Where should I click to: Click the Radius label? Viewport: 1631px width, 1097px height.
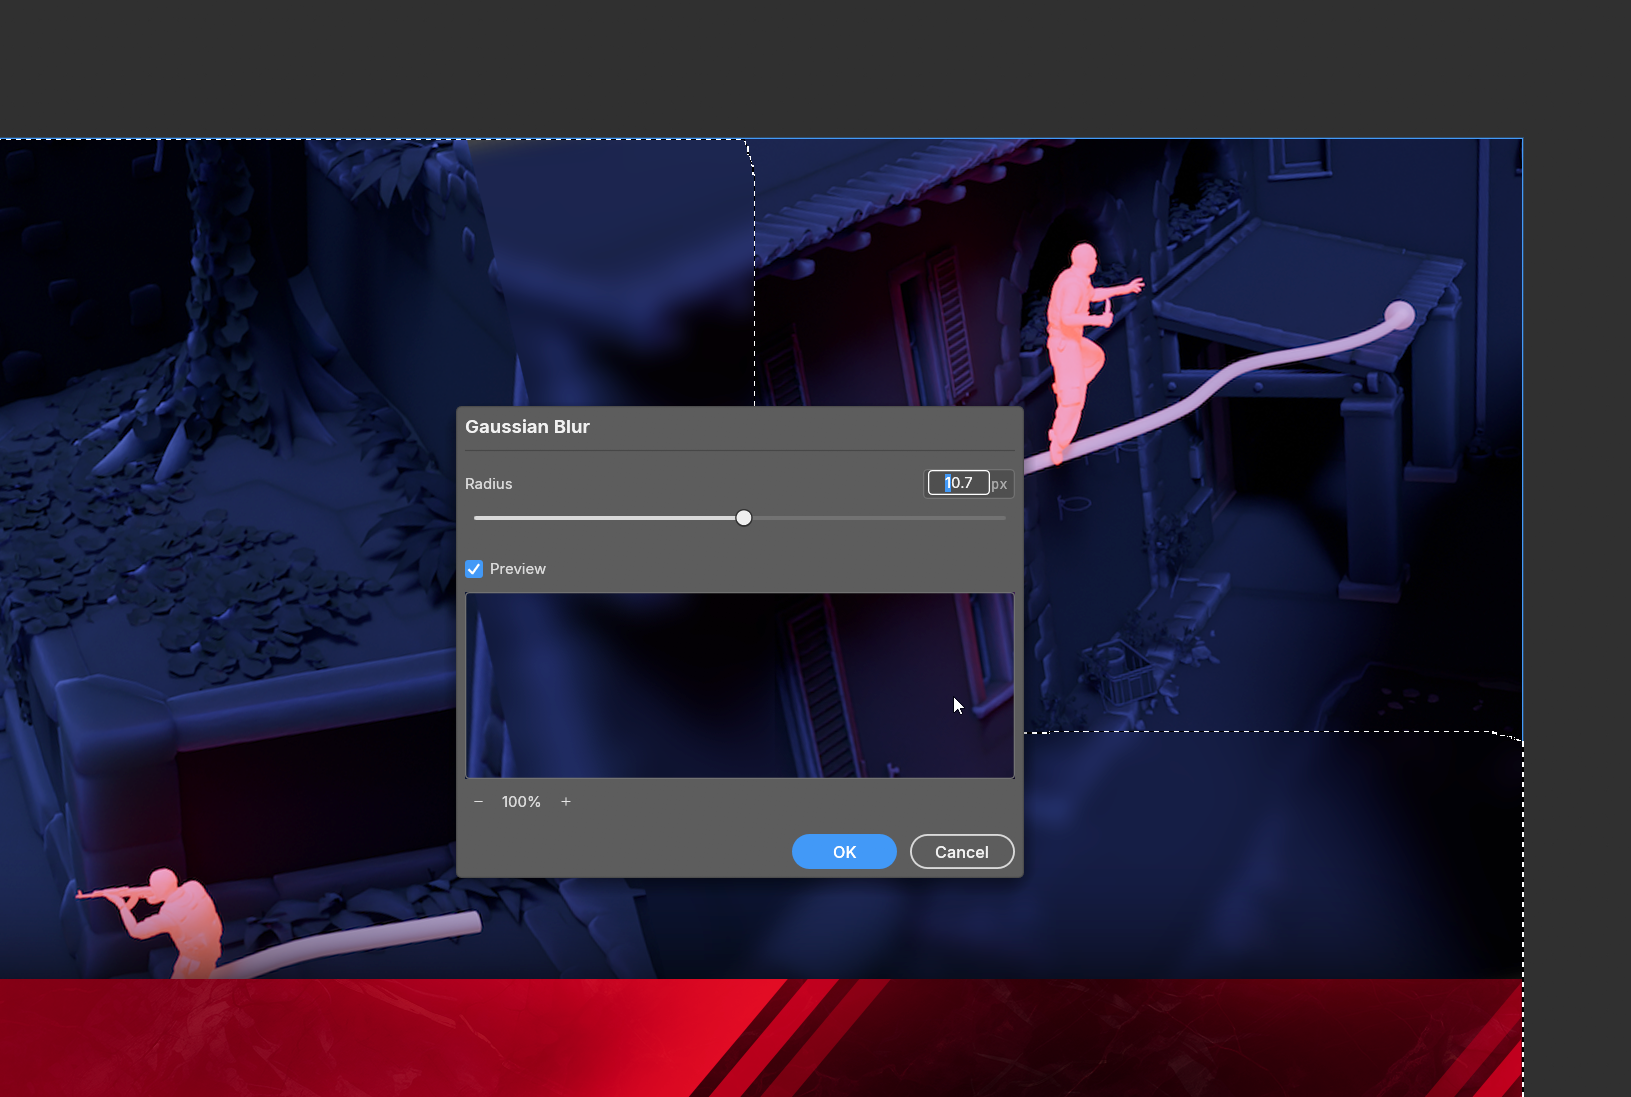point(489,484)
